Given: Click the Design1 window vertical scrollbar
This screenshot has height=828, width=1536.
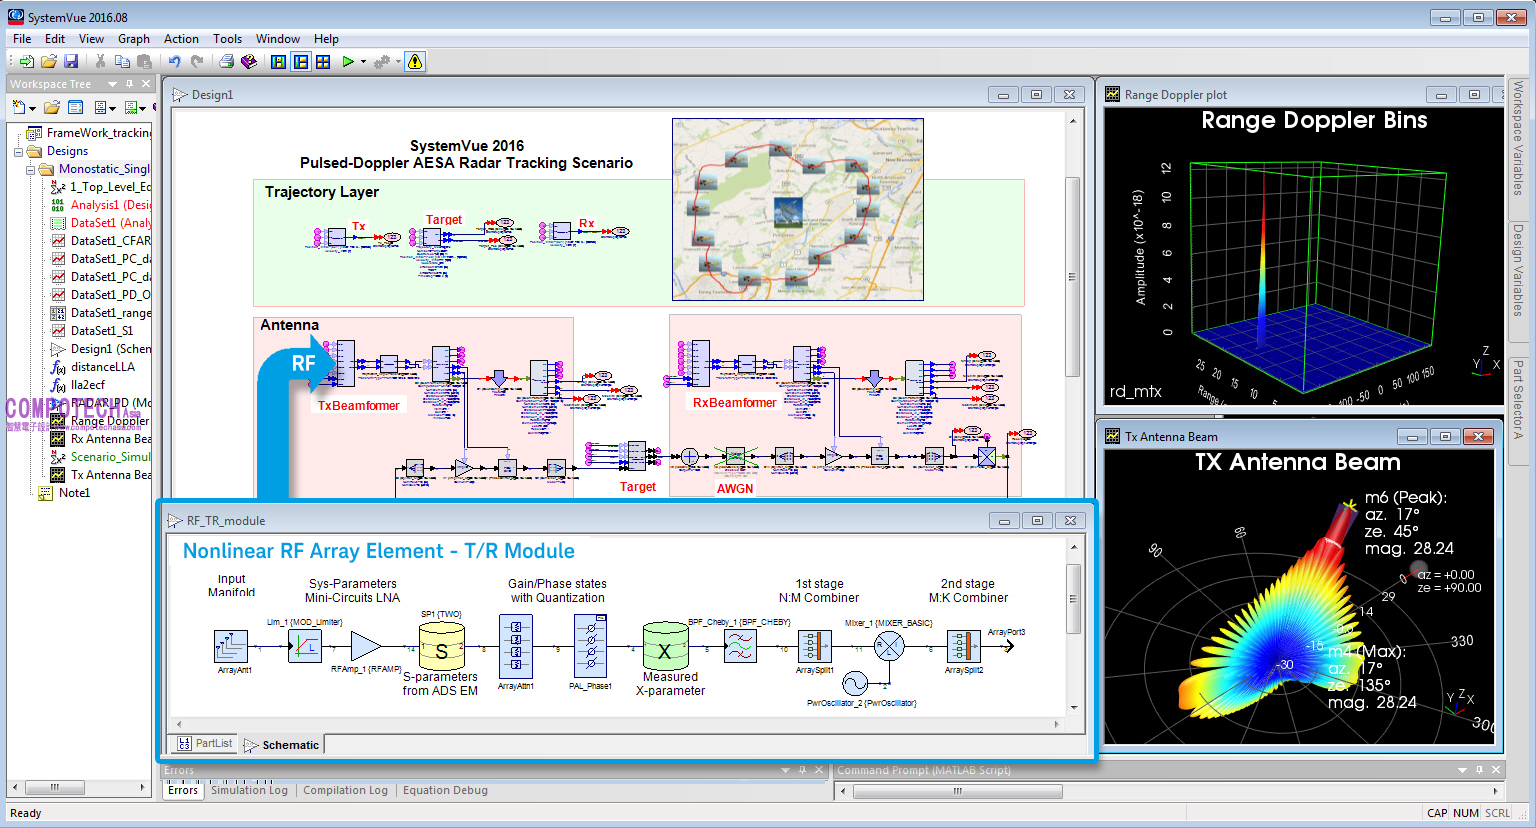Looking at the screenshot, I should (1072, 277).
